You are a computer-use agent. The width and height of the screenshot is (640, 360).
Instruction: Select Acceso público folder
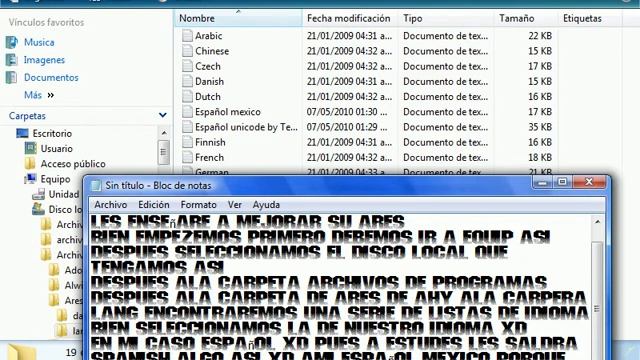(x=73, y=164)
